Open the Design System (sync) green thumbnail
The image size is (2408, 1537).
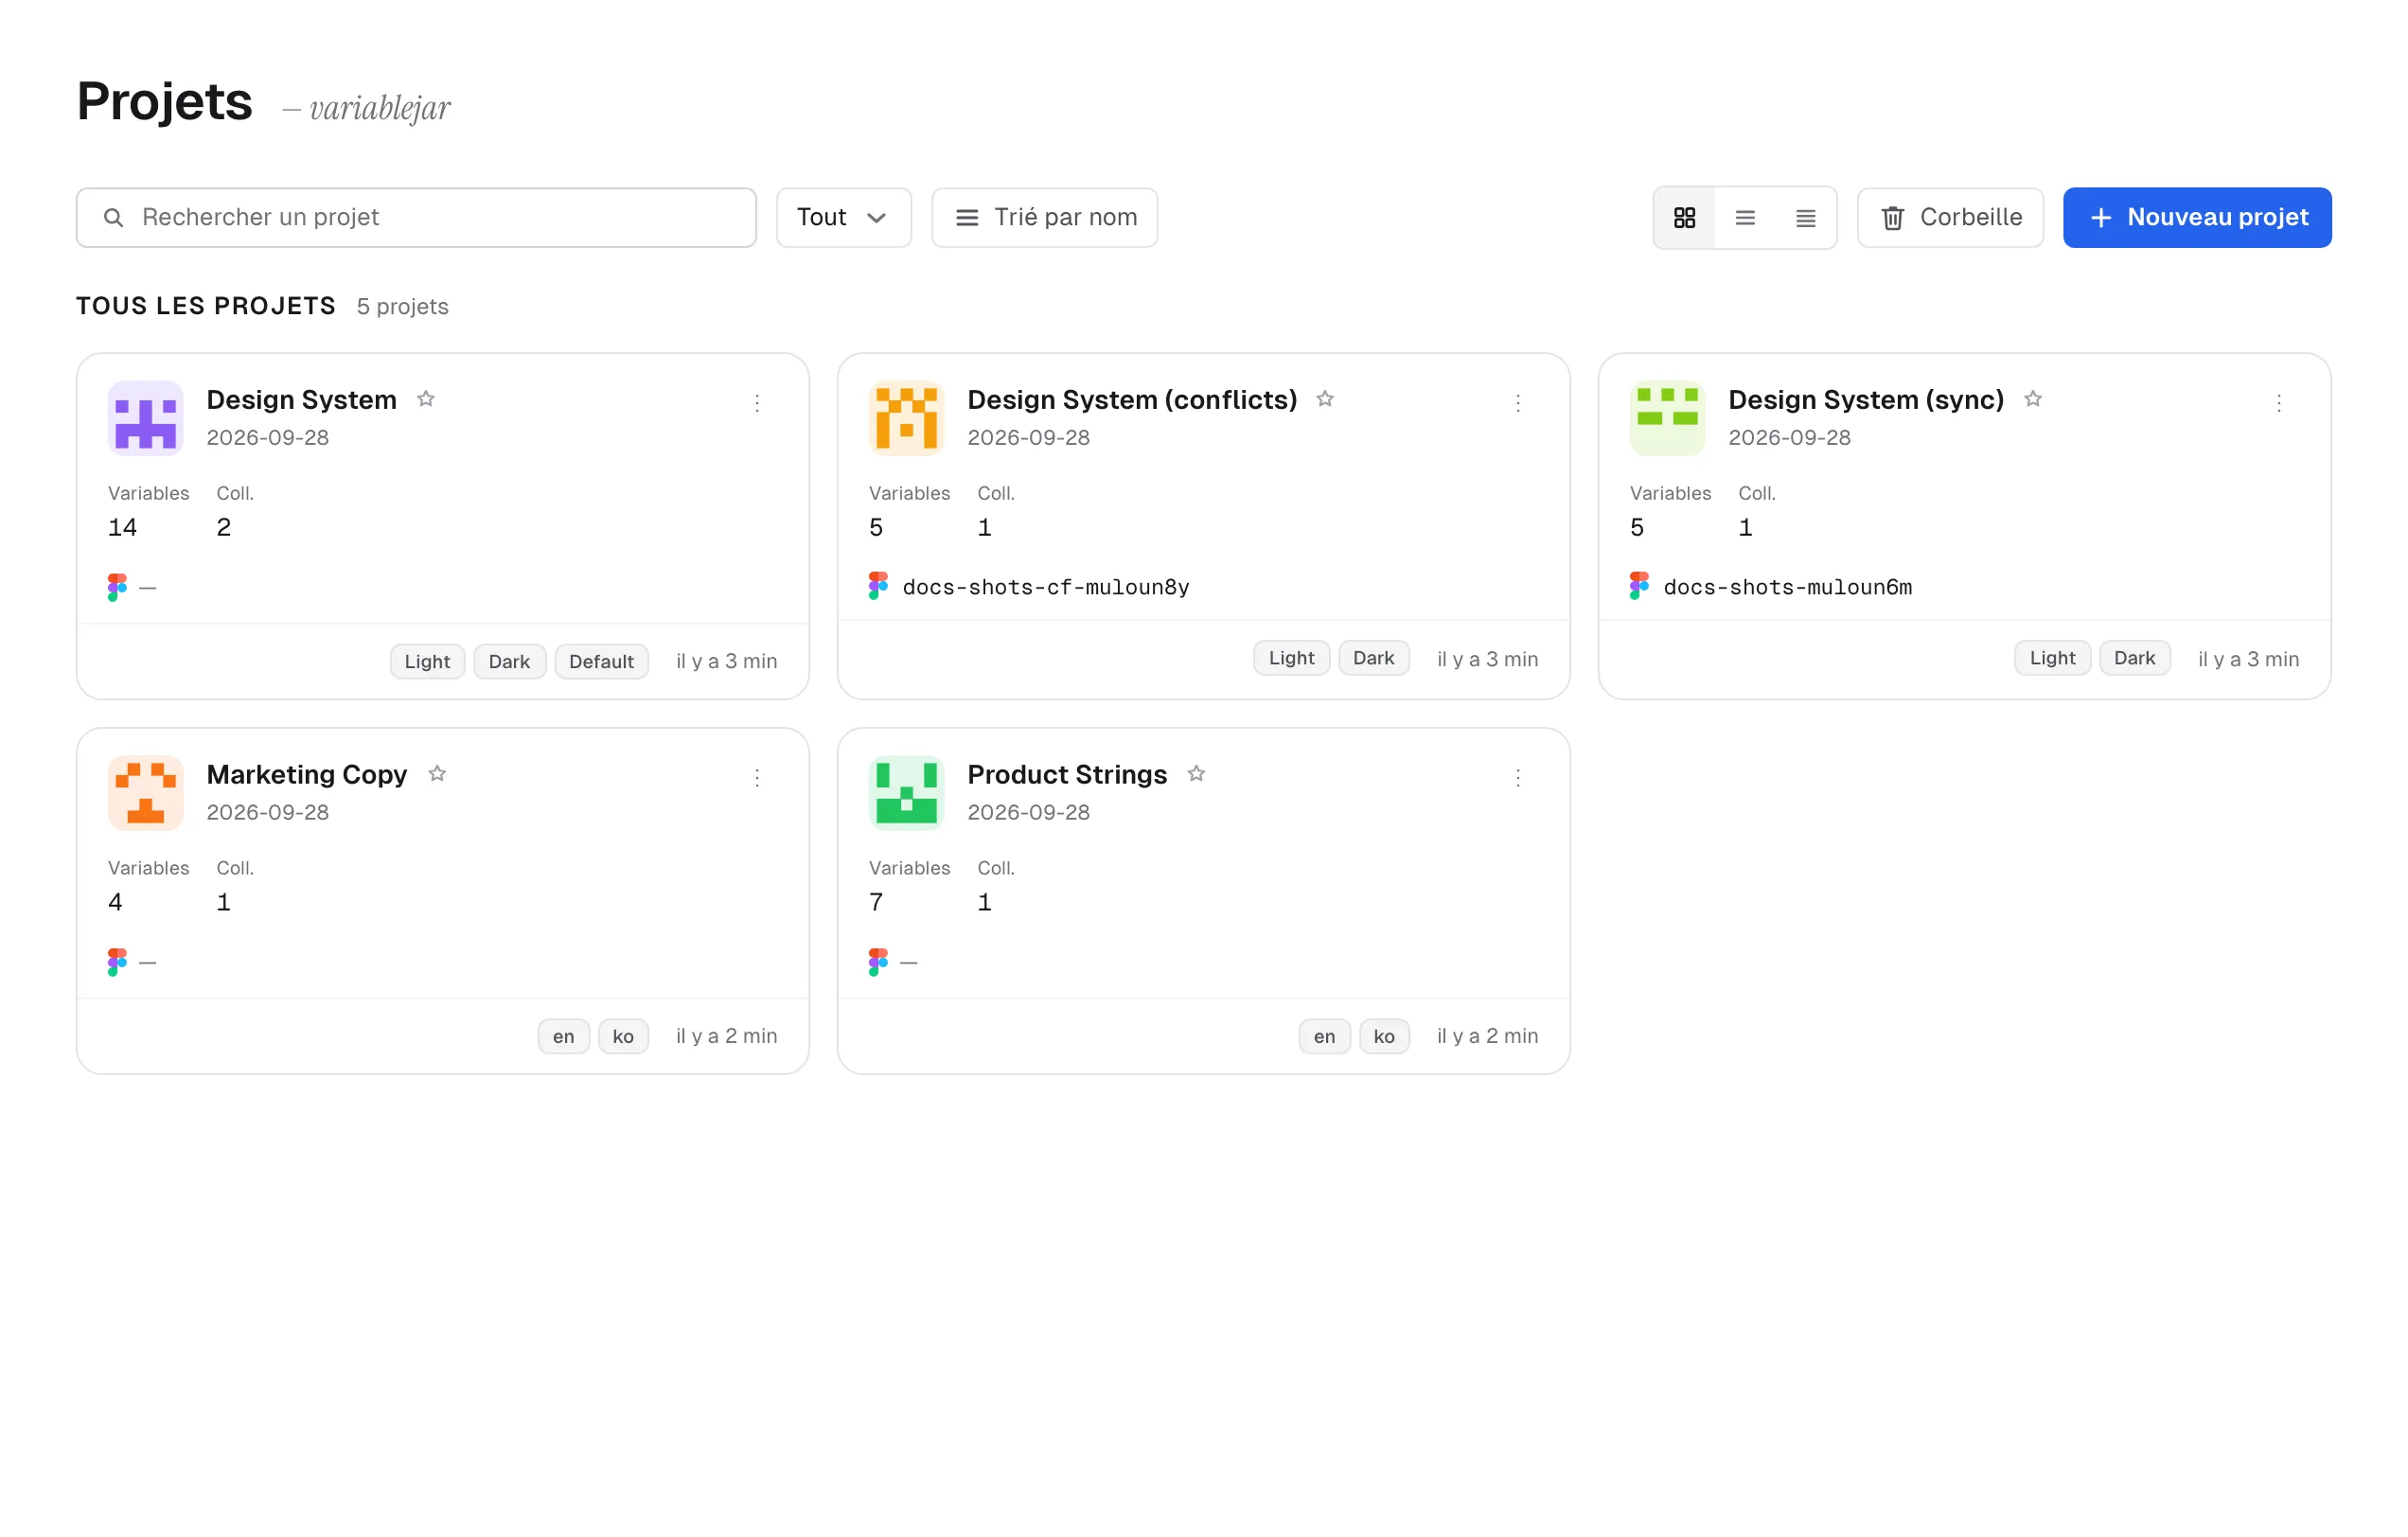click(x=1667, y=418)
